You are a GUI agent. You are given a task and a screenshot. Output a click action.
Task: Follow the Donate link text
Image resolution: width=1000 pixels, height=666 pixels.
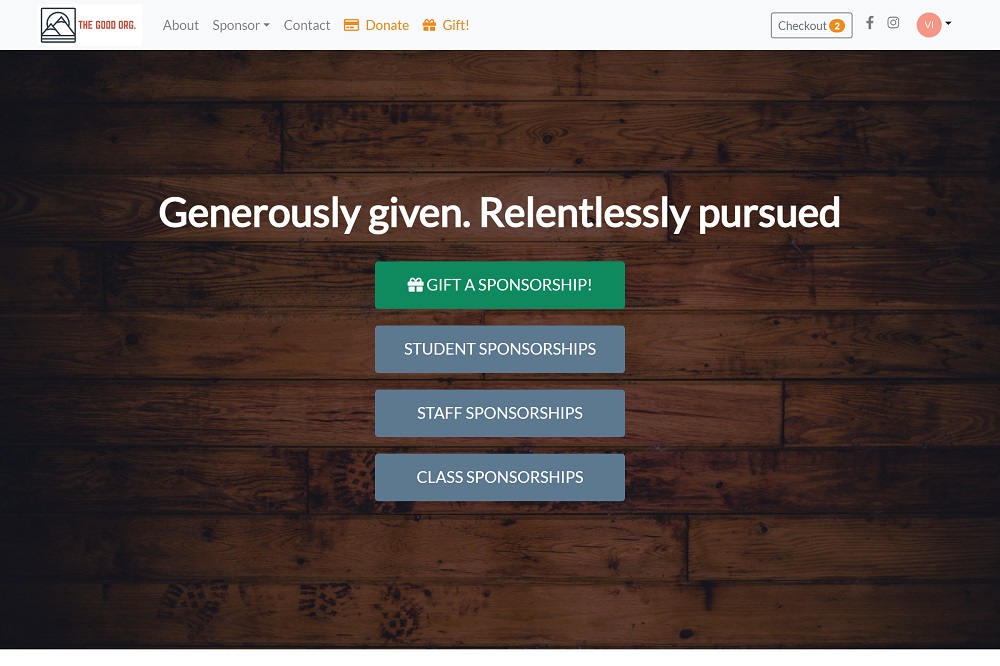coord(387,26)
